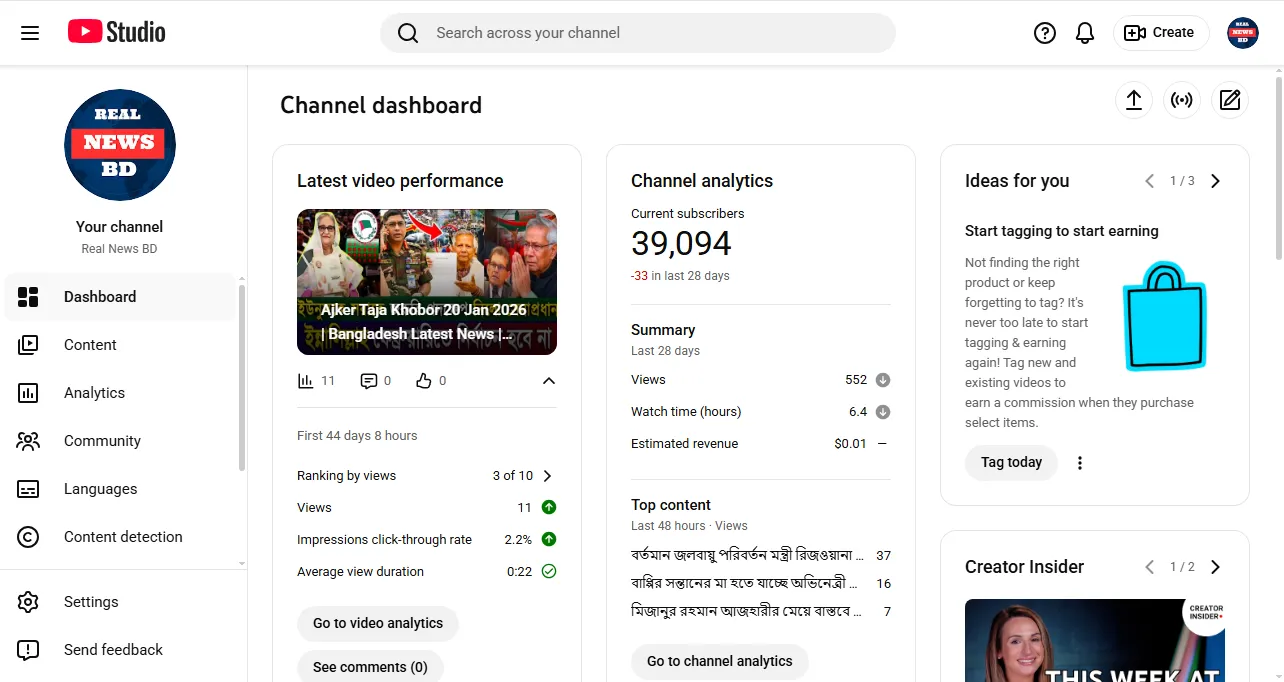Click the Create button

[1160, 33]
